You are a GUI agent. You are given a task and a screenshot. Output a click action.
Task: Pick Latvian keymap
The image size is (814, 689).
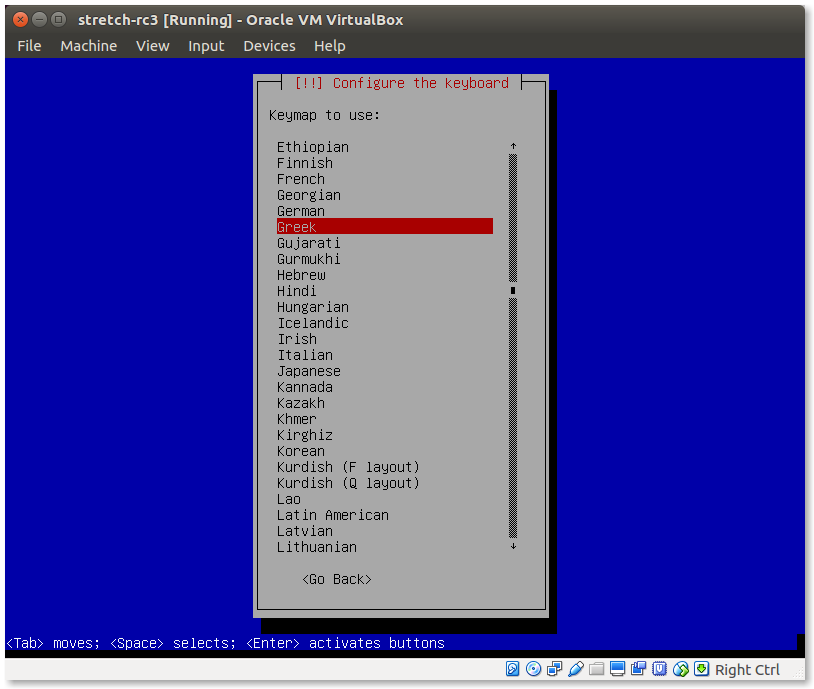[305, 531]
